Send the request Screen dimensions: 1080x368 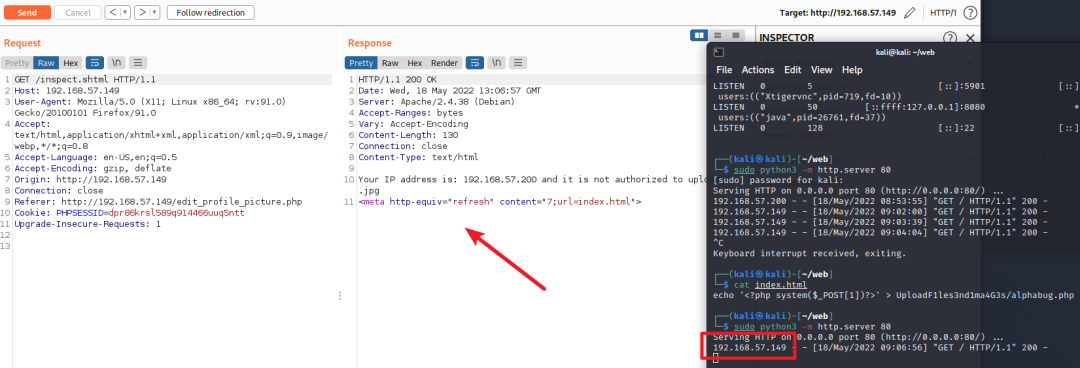click(27, 12)
